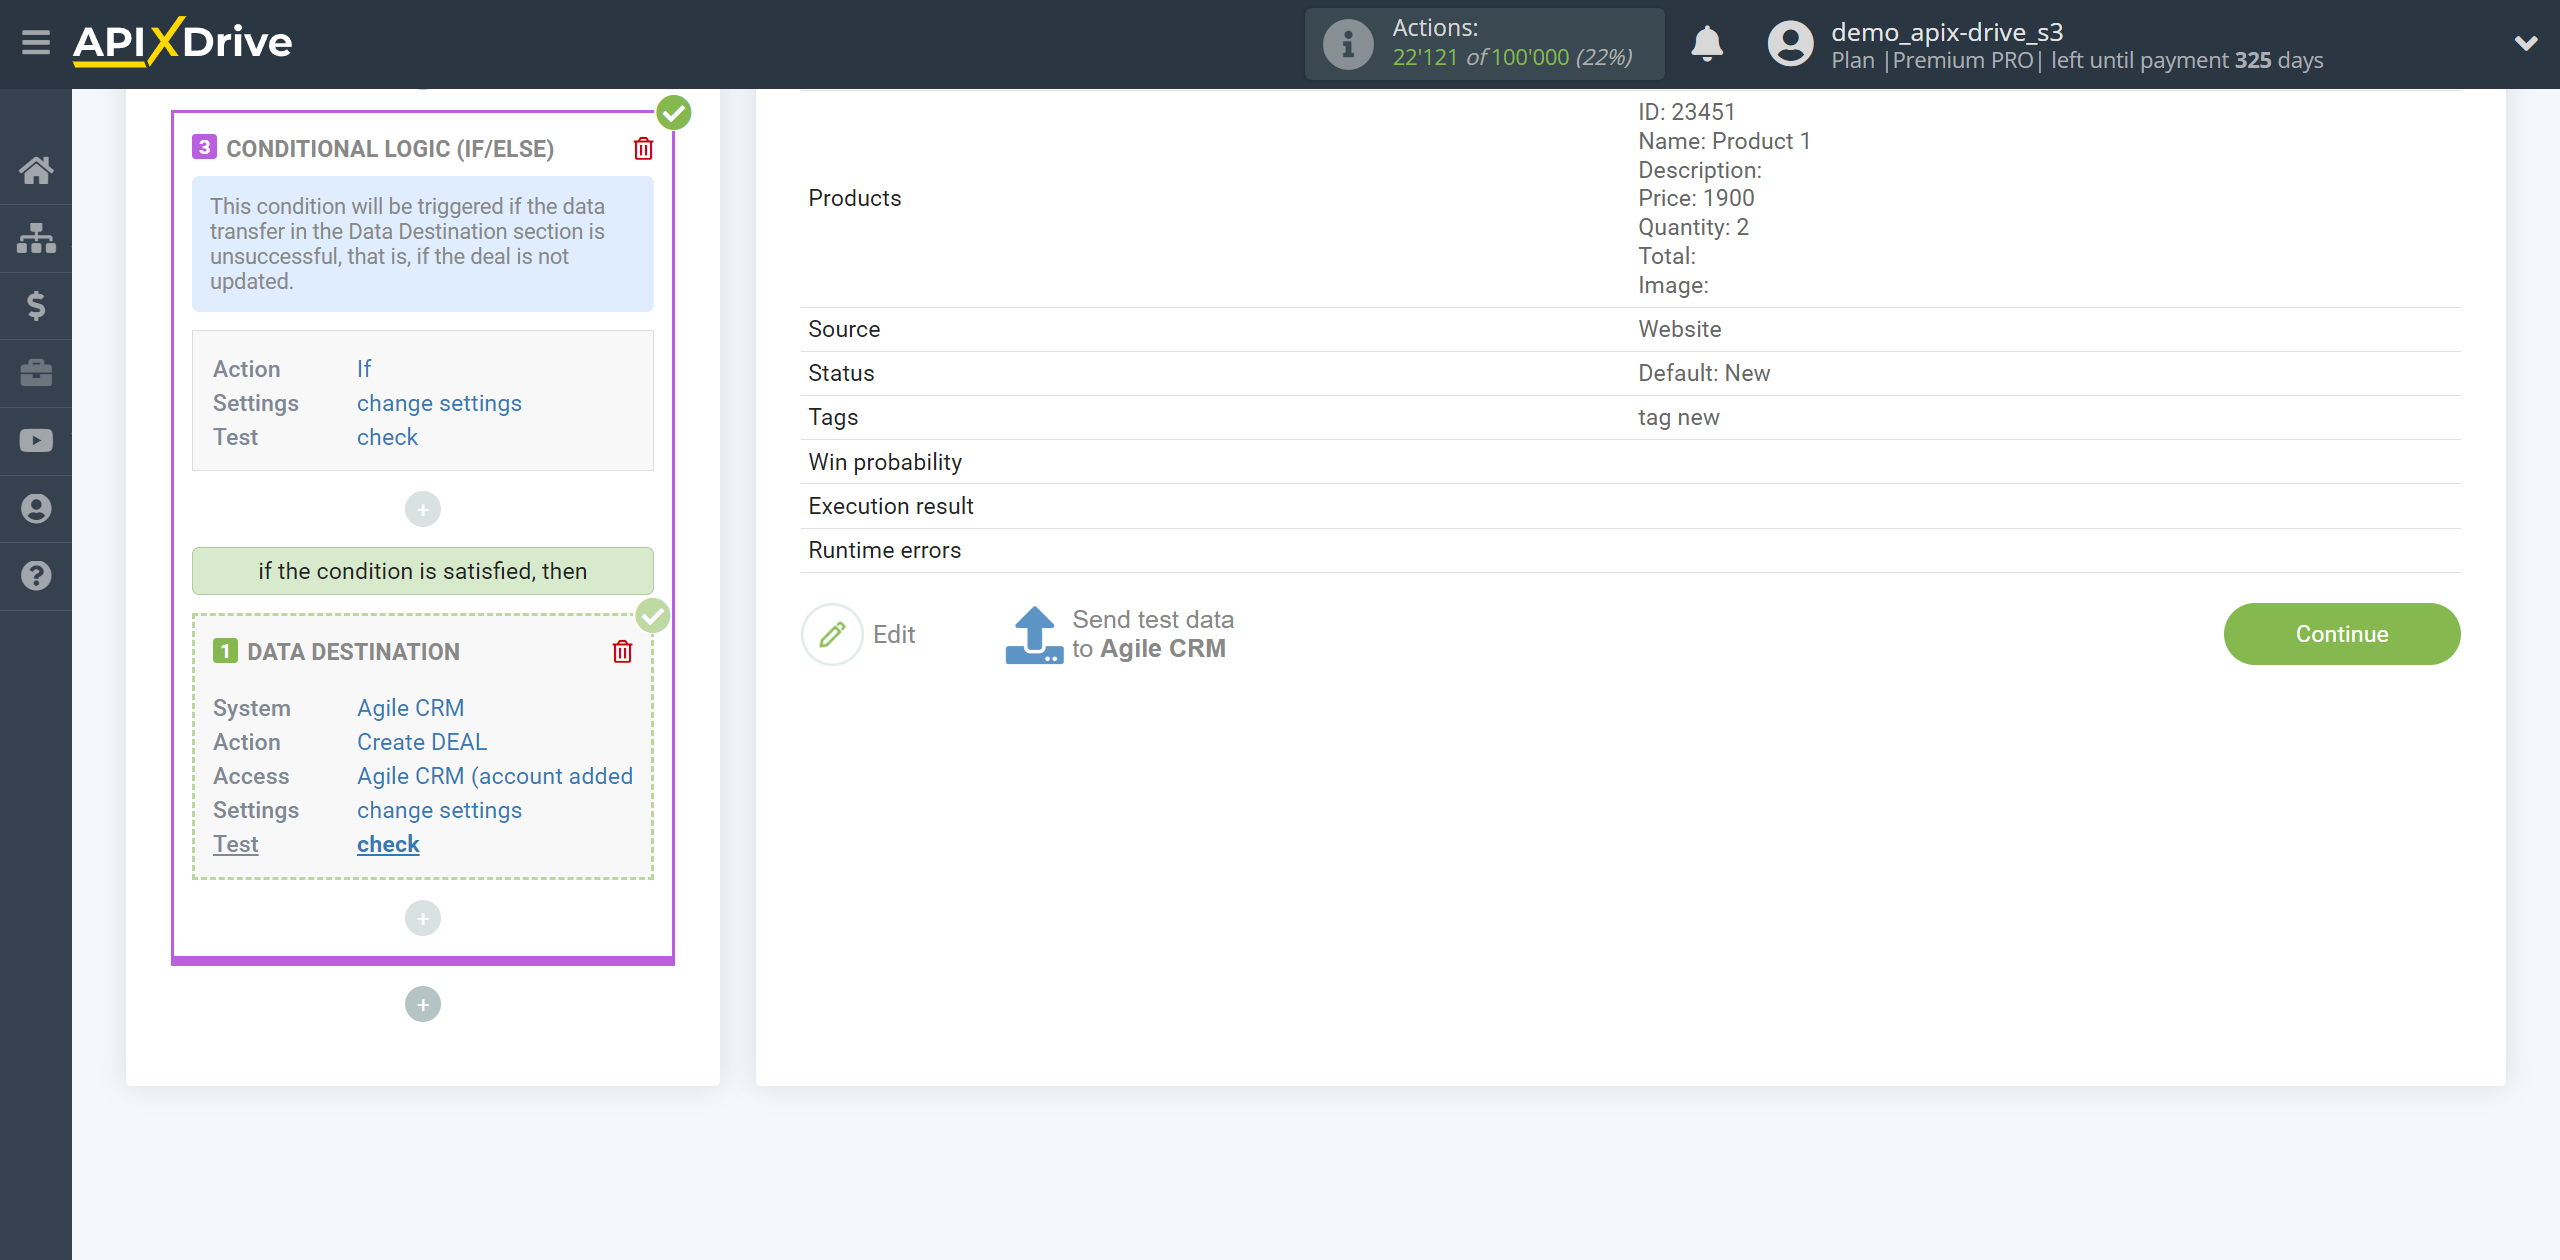Open the notifications bell

pos(1707,44)
